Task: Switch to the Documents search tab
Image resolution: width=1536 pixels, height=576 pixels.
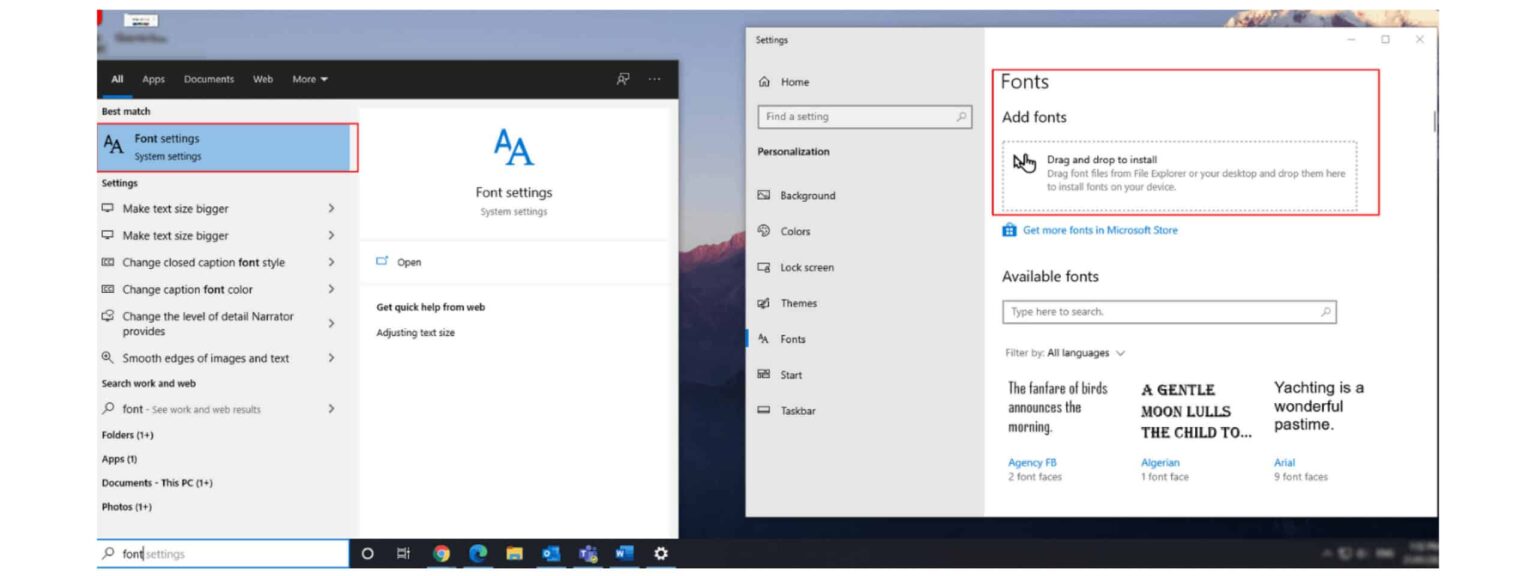Action: pyautogui.click(x=208, y=79)
